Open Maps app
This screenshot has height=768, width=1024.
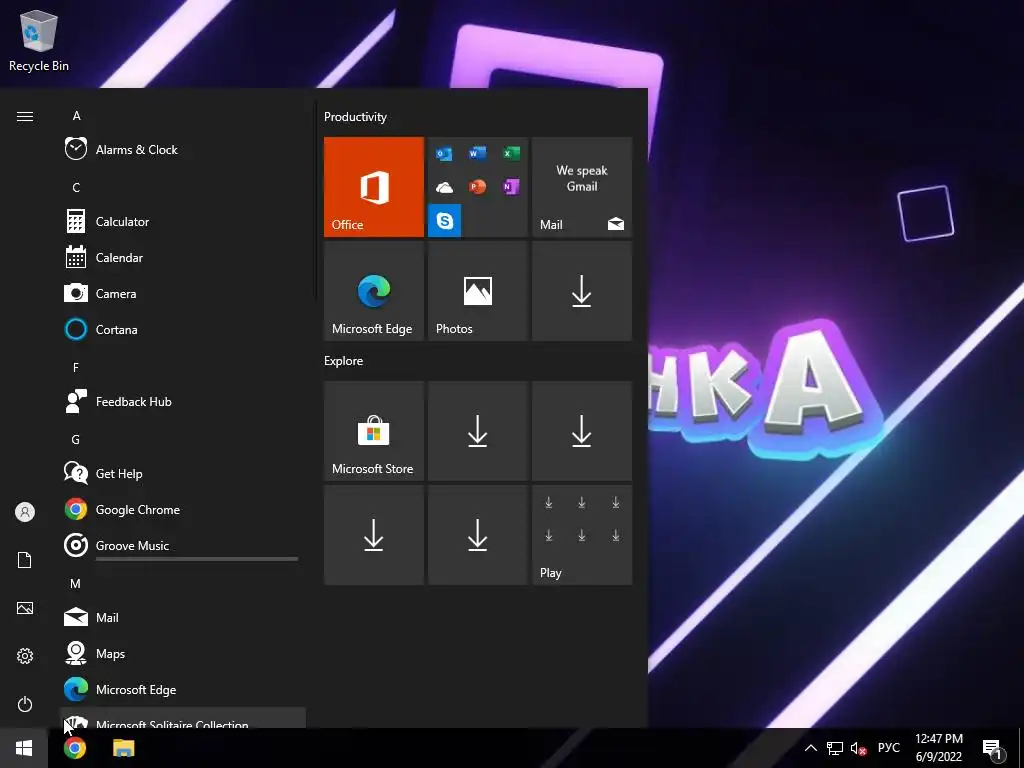click(x=183, y=653)
